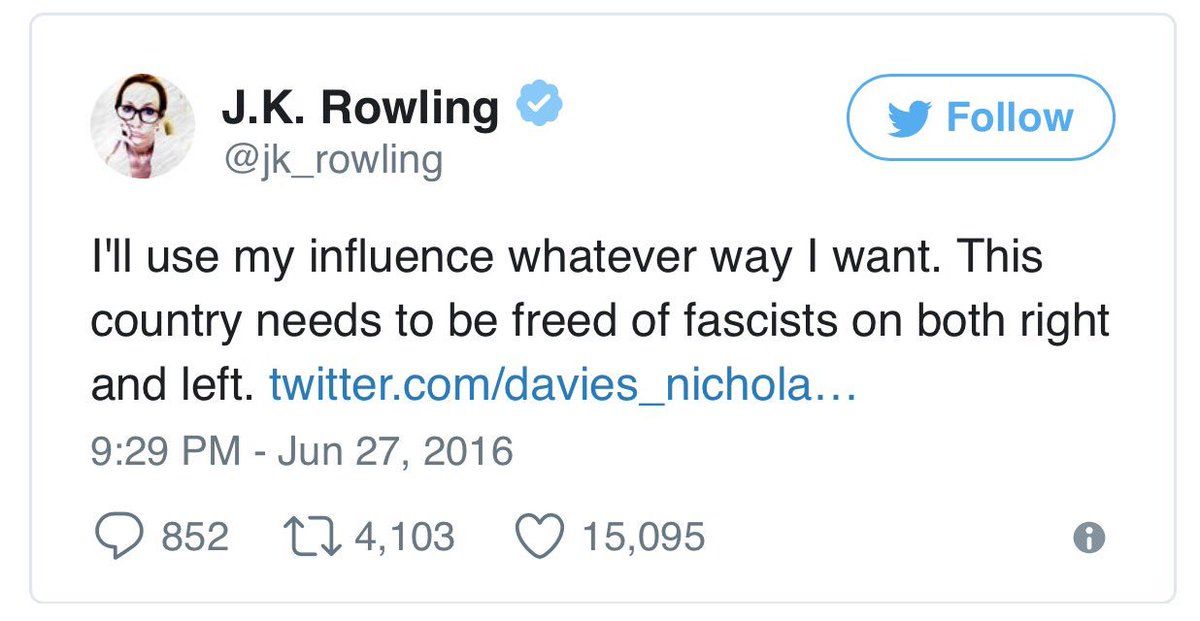This screenshot has height=621, width=1200.
Task: Click the blue verified badge
Action: click(540, 104)
